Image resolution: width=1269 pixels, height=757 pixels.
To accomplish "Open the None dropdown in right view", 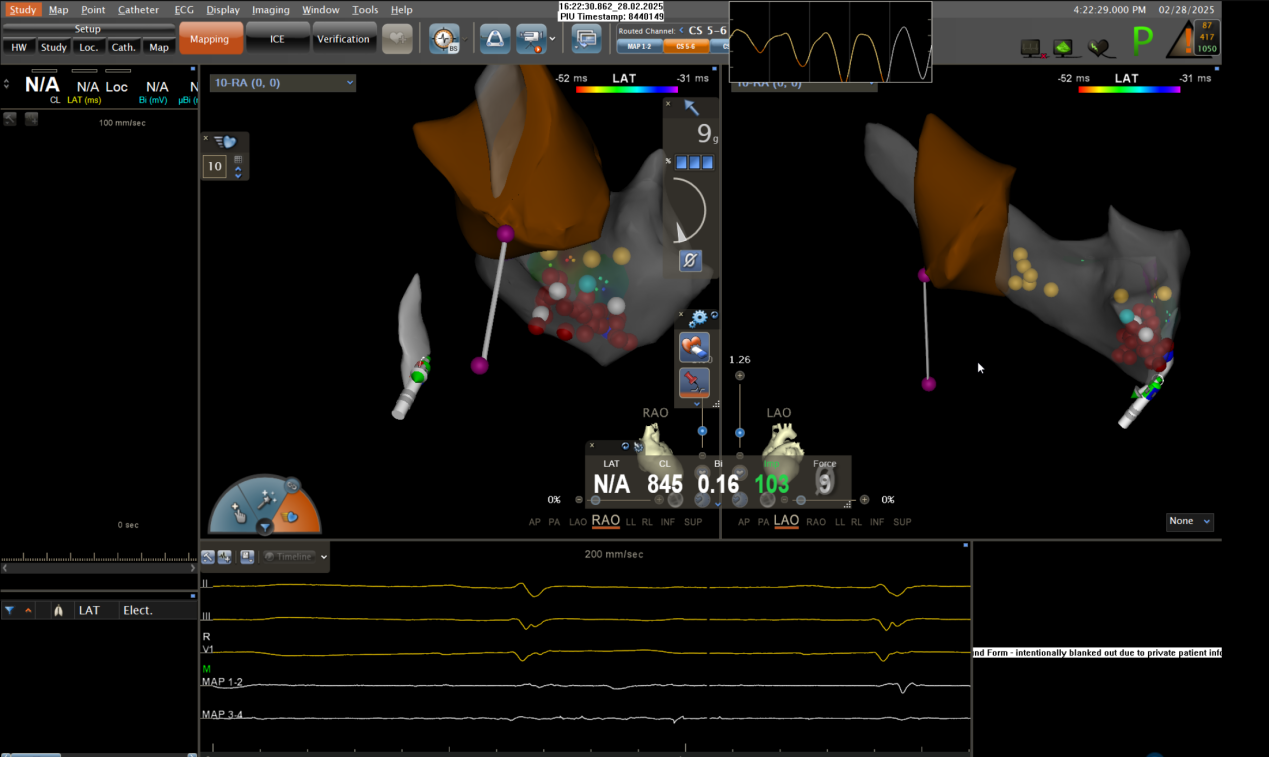I will point(1190,521).
